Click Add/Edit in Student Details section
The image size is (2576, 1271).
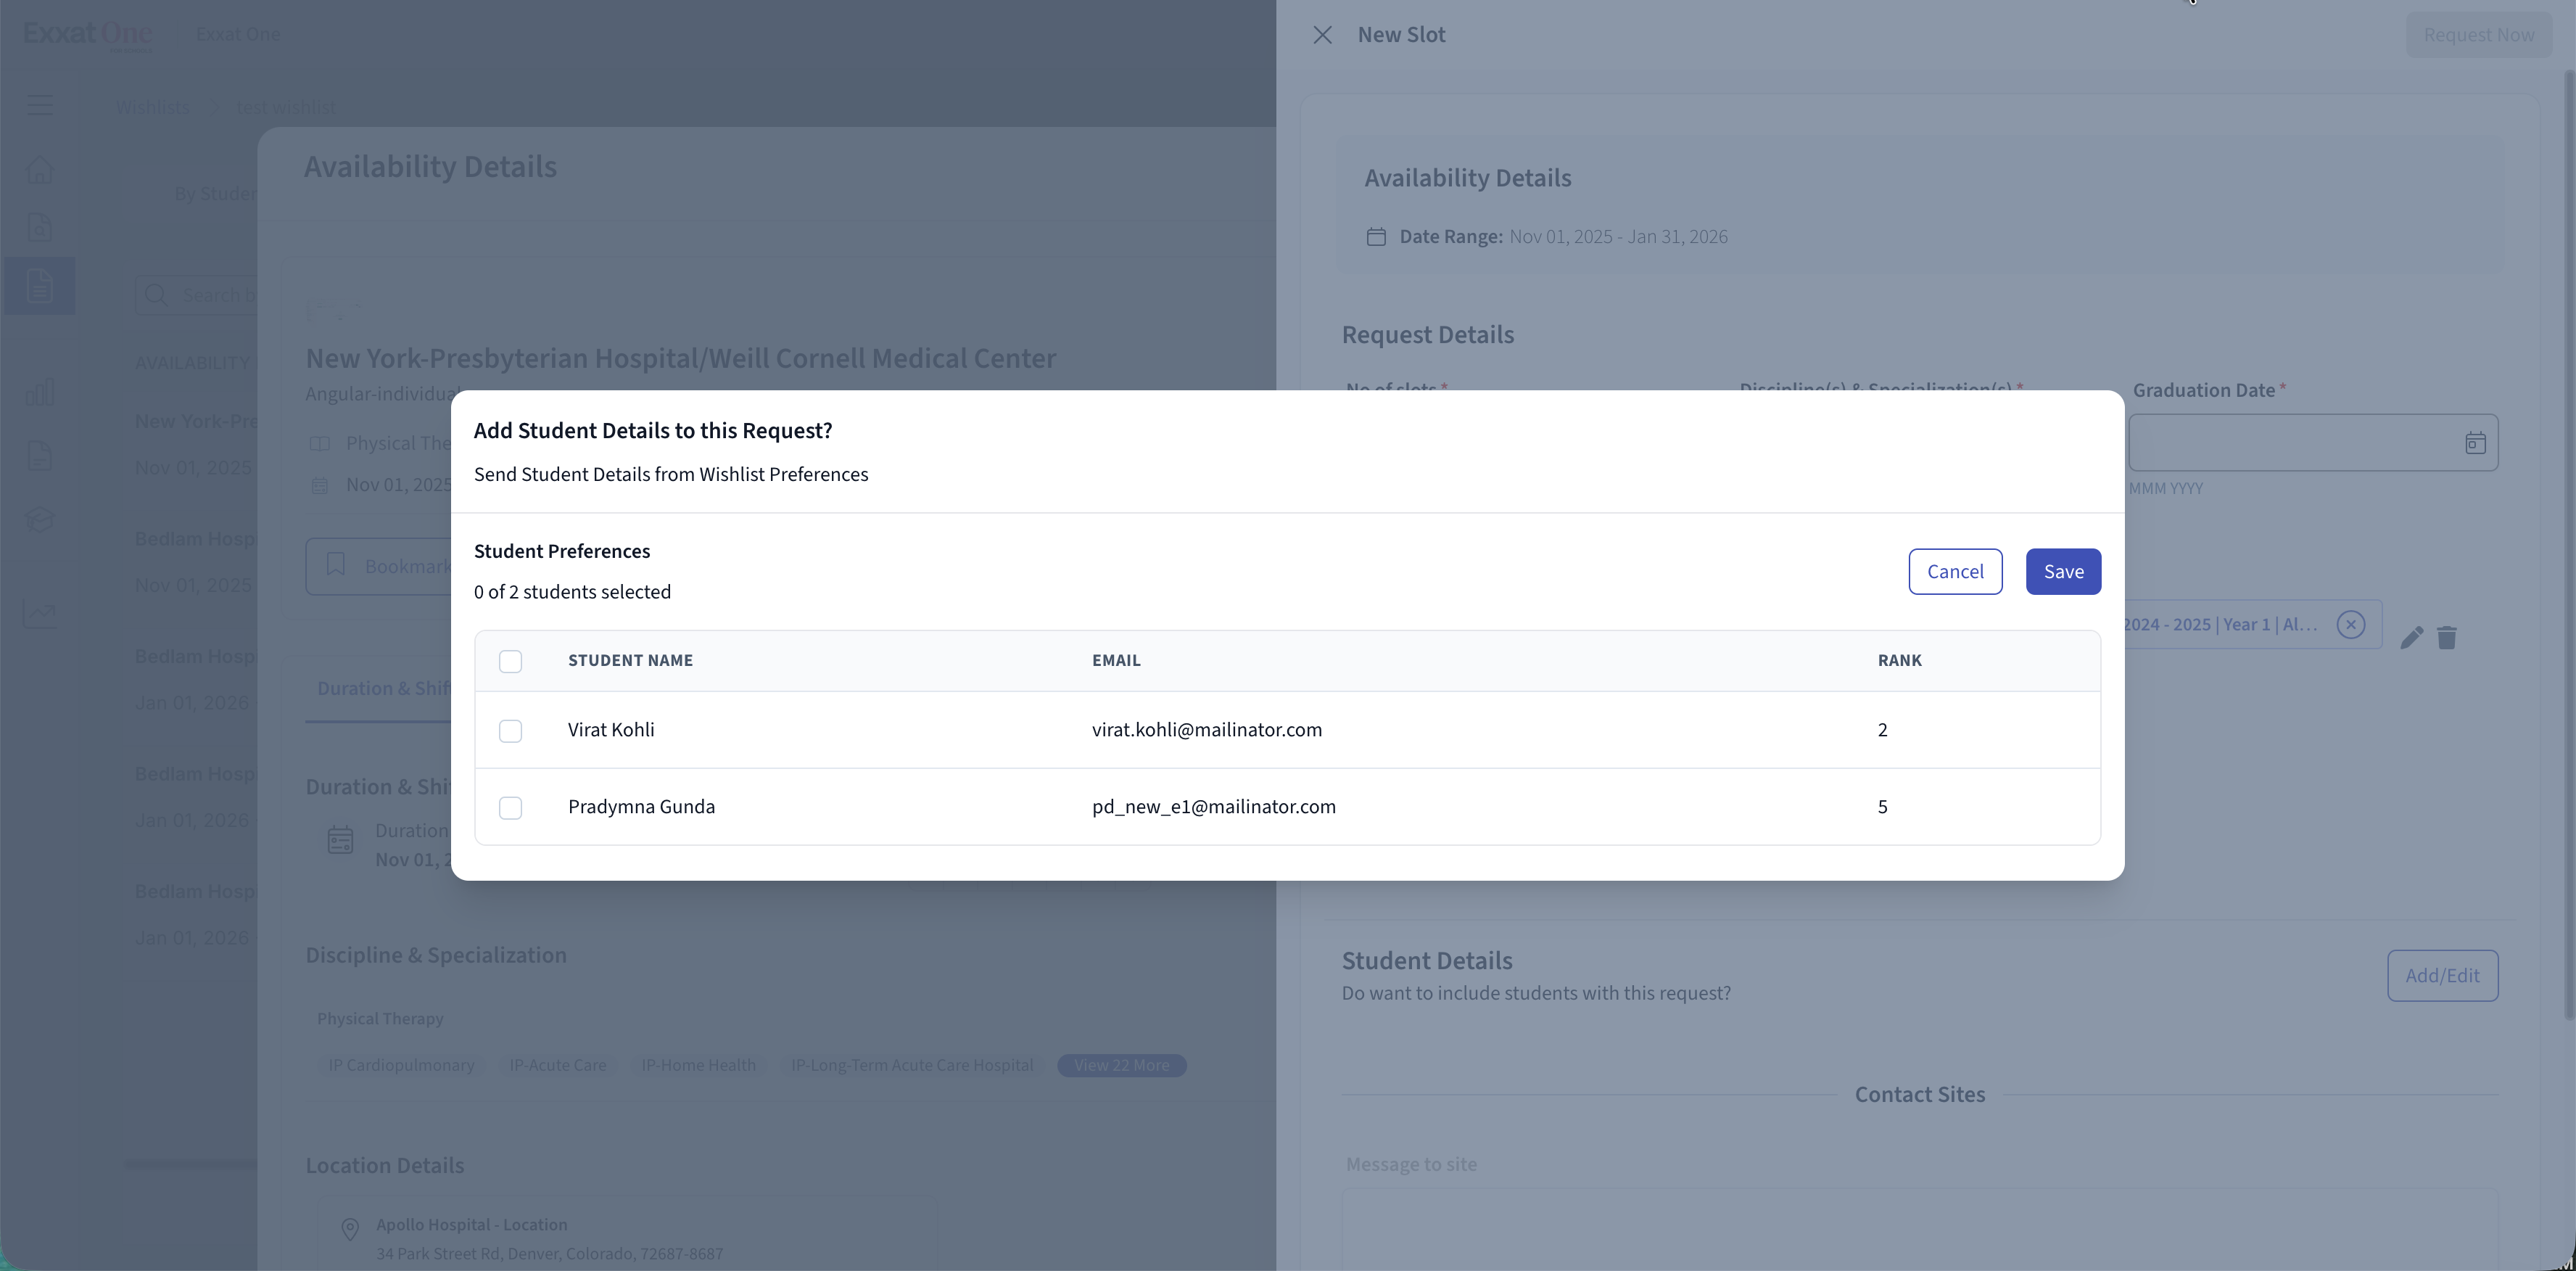2441,975
